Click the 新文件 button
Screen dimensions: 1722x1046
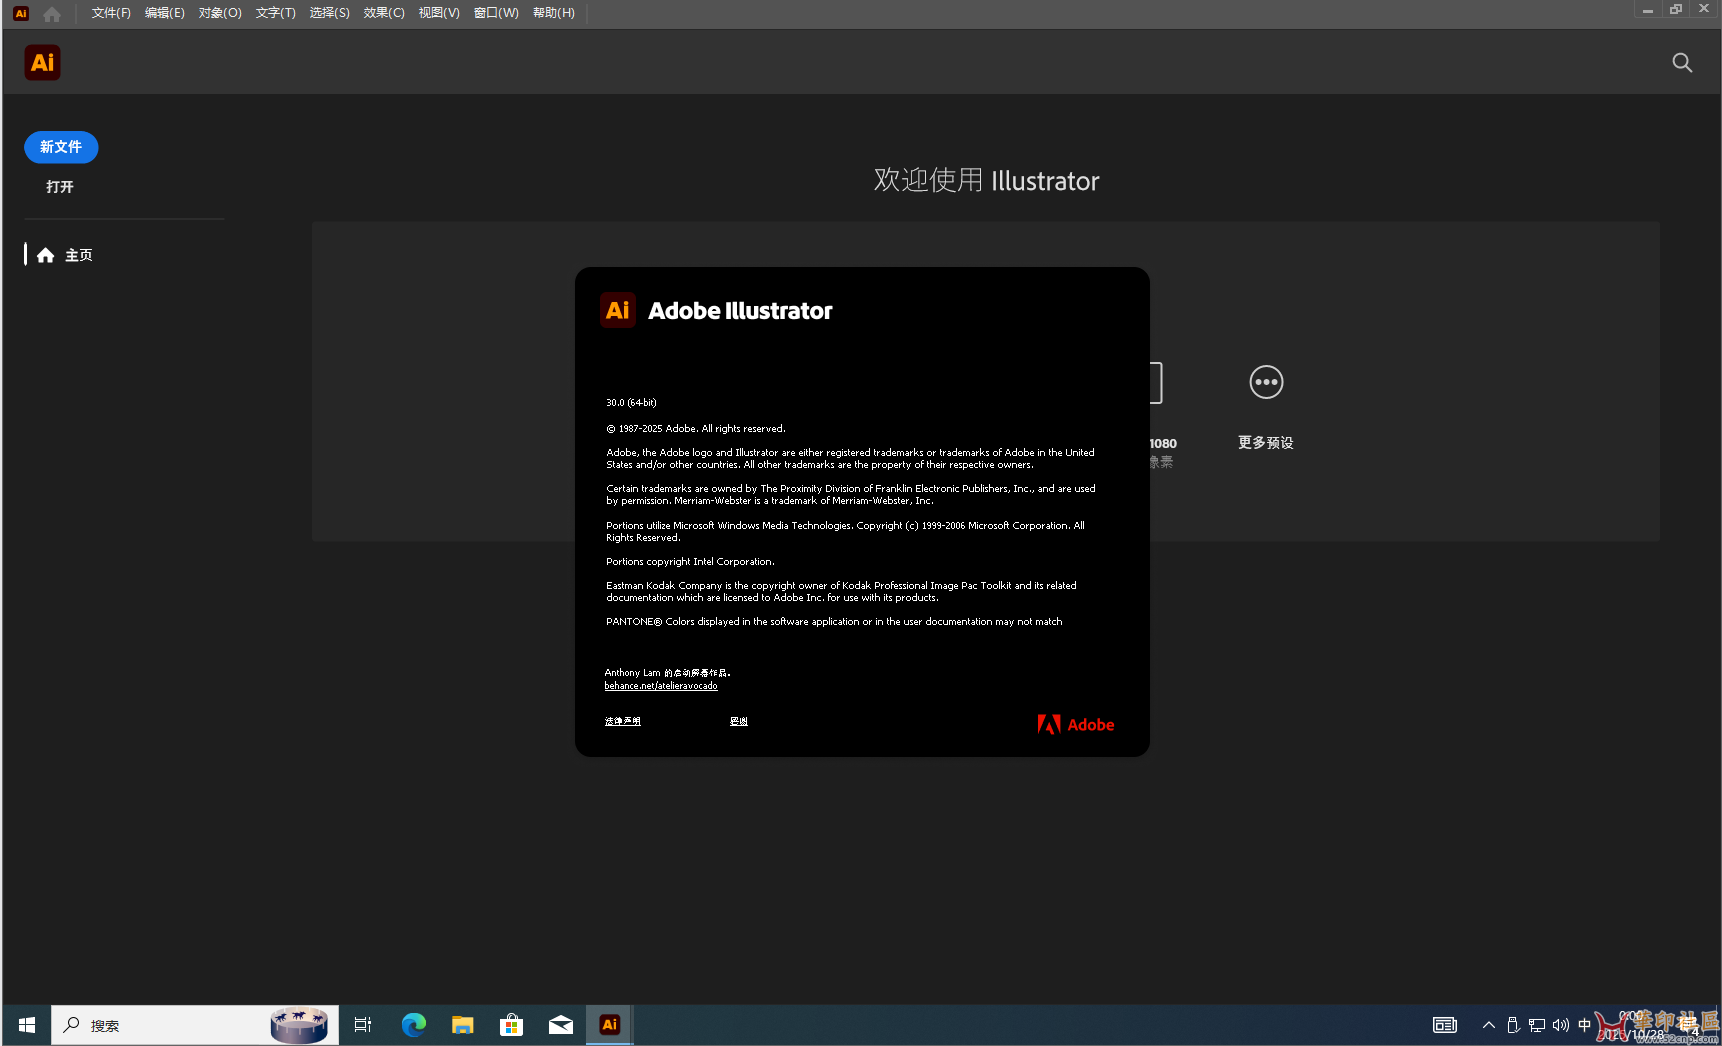61,147
